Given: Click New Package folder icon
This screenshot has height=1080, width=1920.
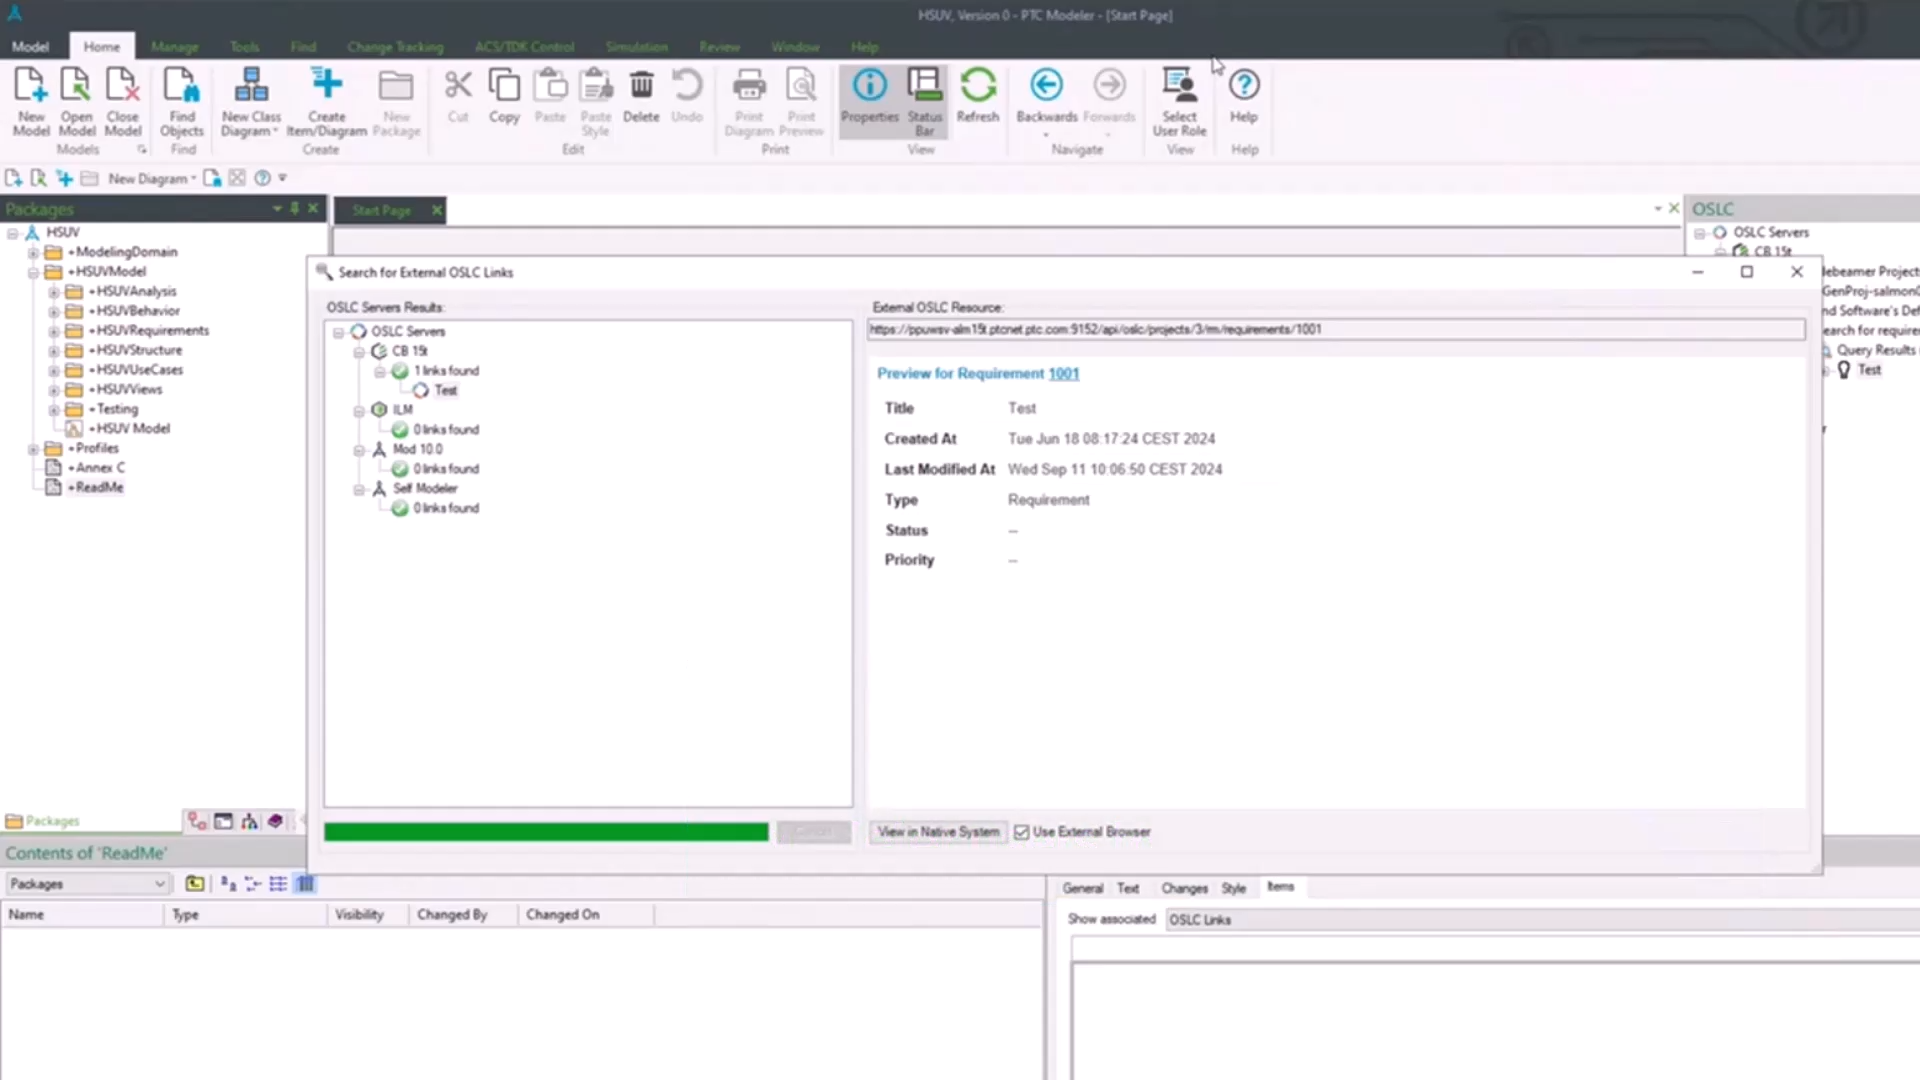Looking at the screenshot, I should [x=396, y=85].
